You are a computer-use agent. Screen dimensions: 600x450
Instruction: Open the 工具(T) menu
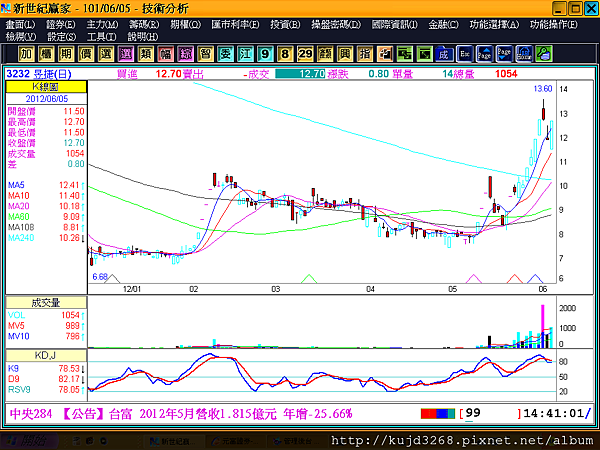(x=101, y=37)
